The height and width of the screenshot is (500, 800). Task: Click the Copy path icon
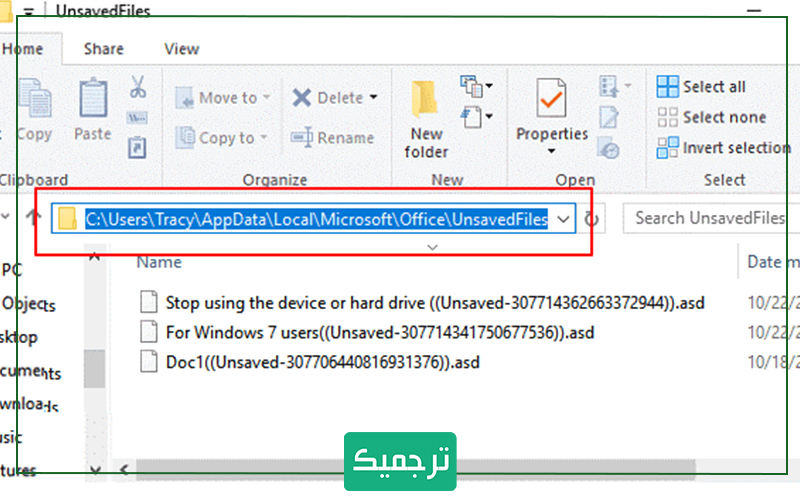(137, 118)
